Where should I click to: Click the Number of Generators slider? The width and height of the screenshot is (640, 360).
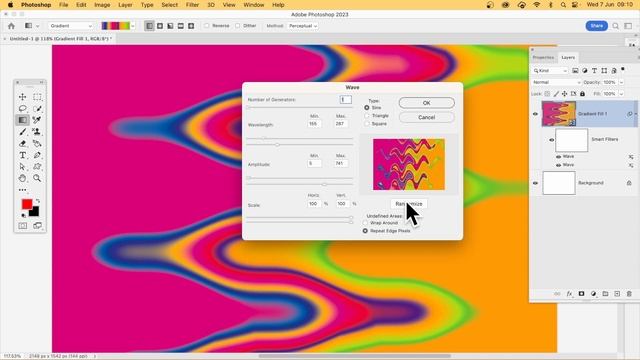pos(300,107)
